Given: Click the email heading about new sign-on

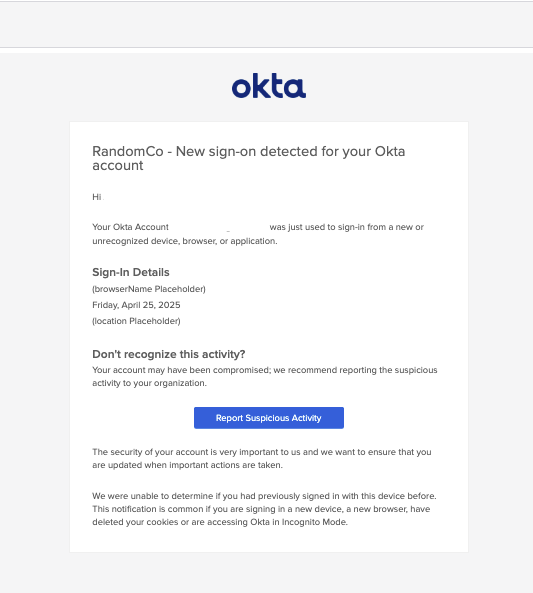Looking at the screenshot, I should tap(249, 158).
